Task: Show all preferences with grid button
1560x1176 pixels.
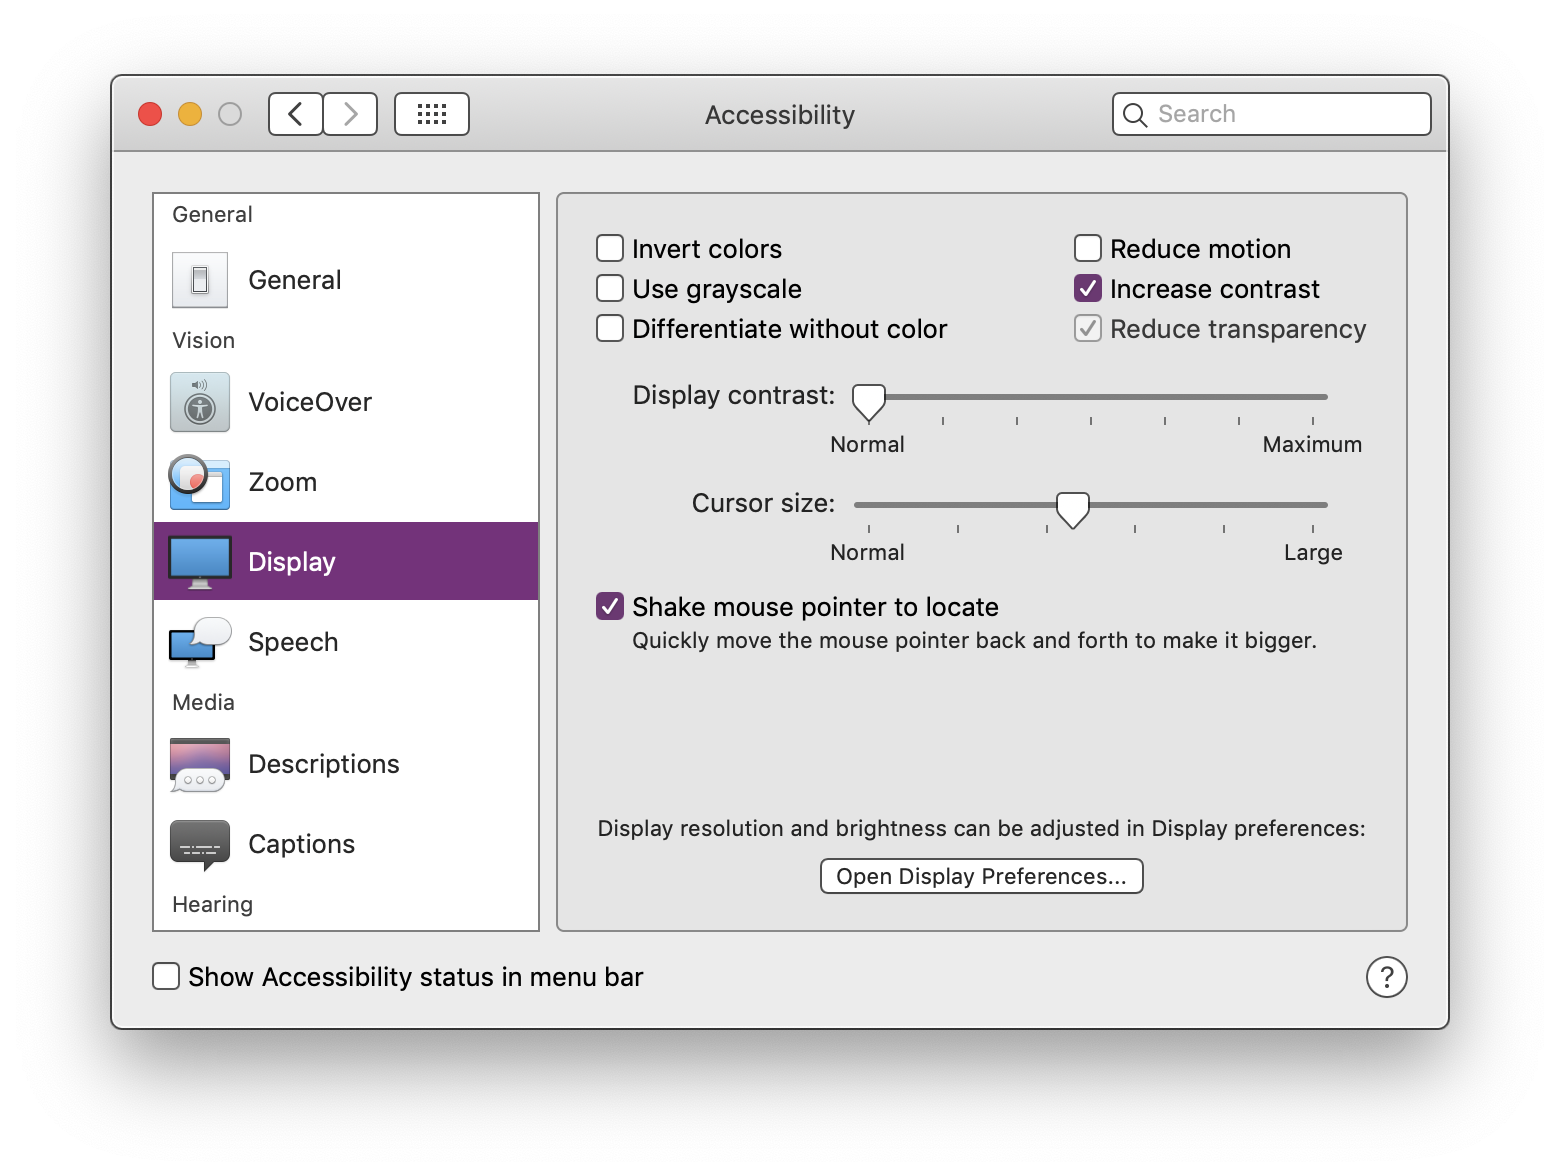Action: coord(432,114)
